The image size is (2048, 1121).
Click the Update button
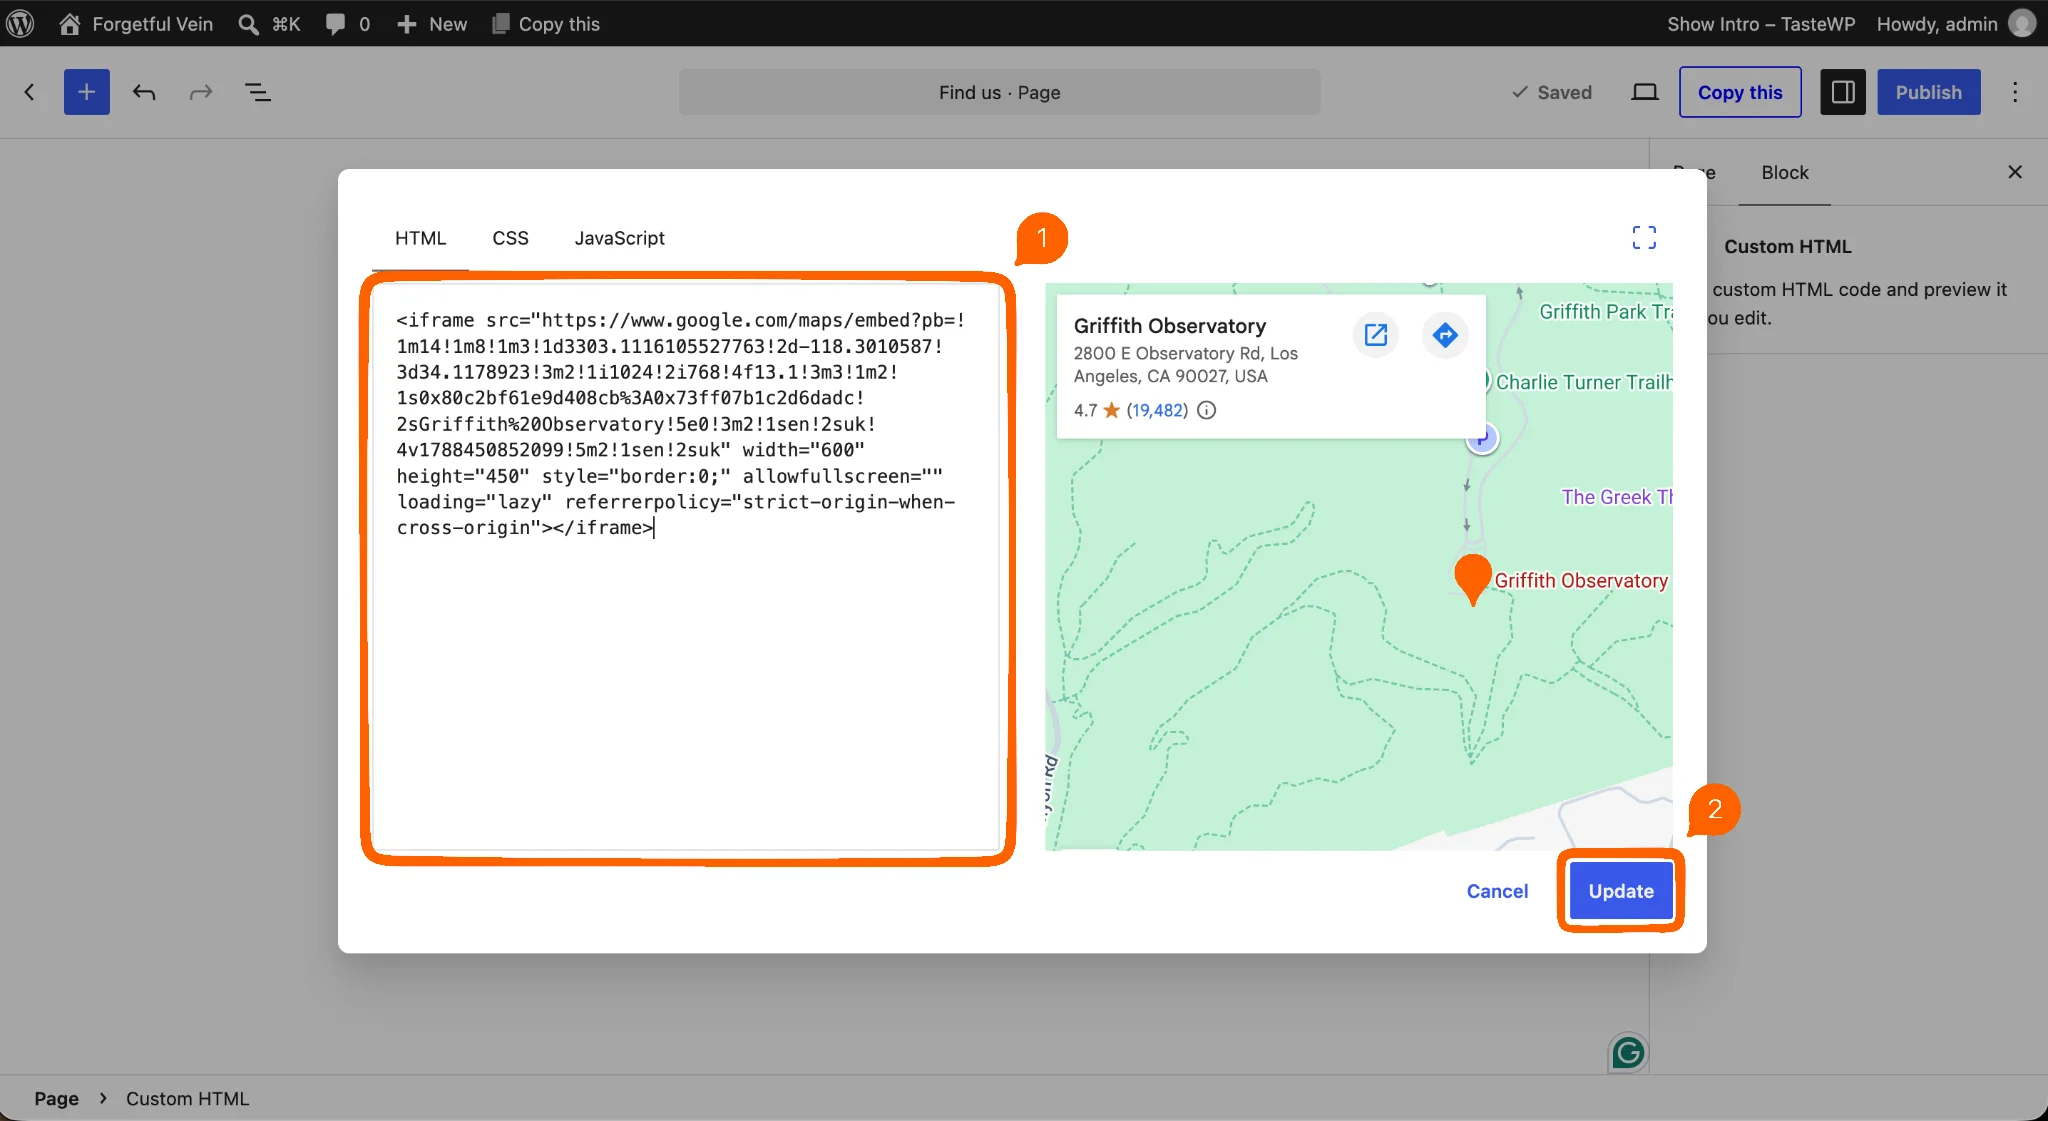click(1621, 891)
